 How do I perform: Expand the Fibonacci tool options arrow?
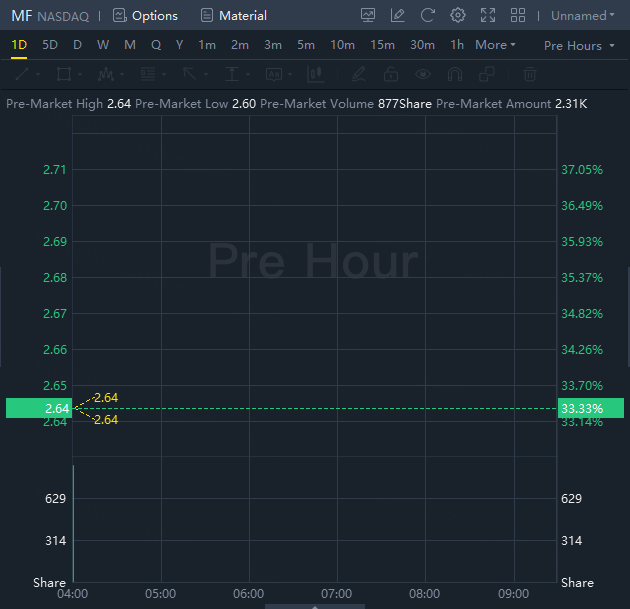[x=164, y=74]
